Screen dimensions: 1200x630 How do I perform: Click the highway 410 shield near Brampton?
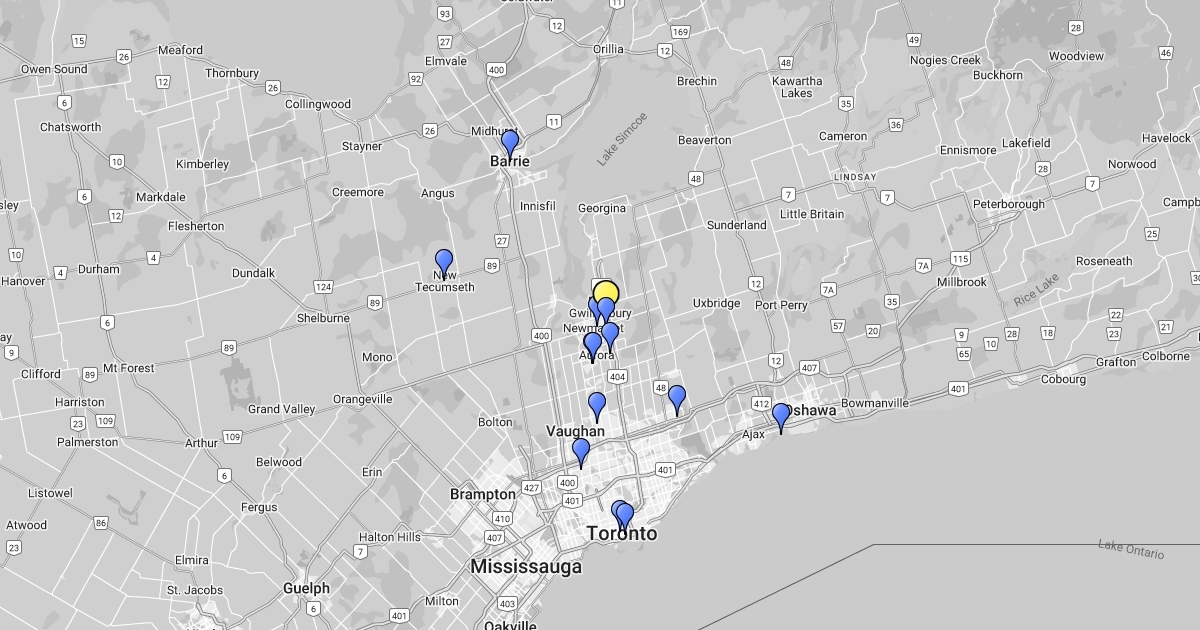(x=502, y=518)
